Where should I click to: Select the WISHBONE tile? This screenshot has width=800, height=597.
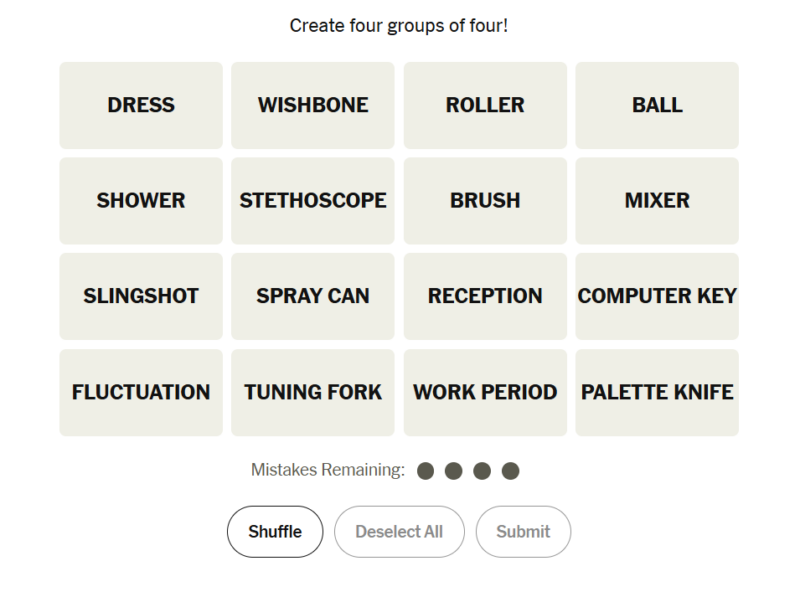(x=313, y=105)
